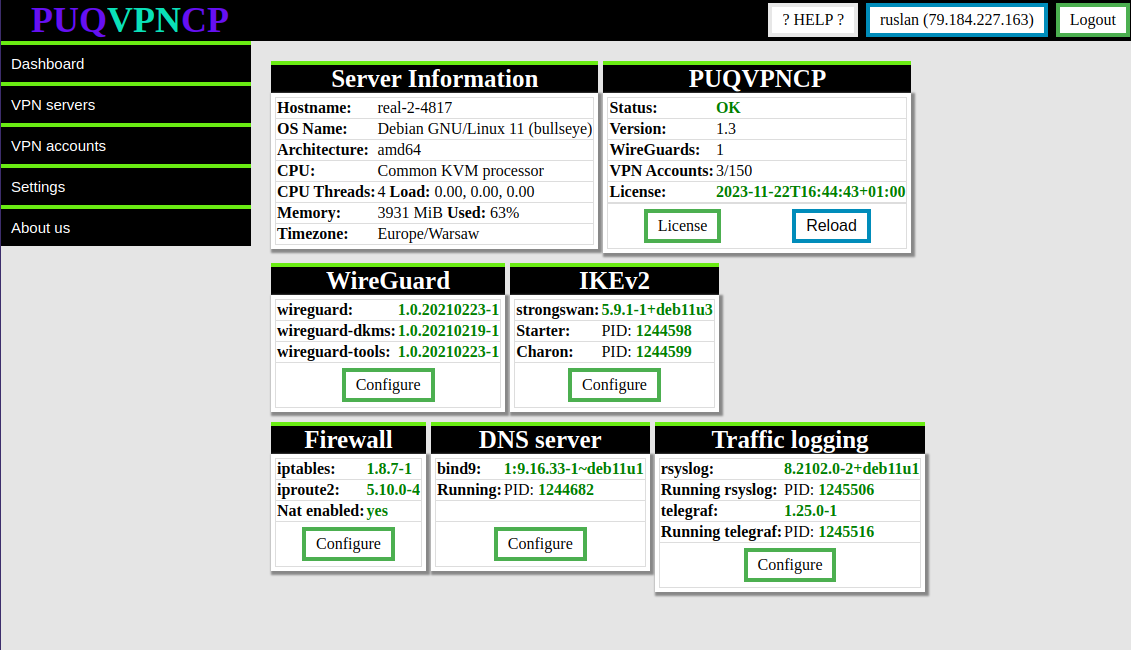The height and width of the screenshot is (650, 1131).
Task: Click the Server Information panel header
Action: (x=434, y=79)
